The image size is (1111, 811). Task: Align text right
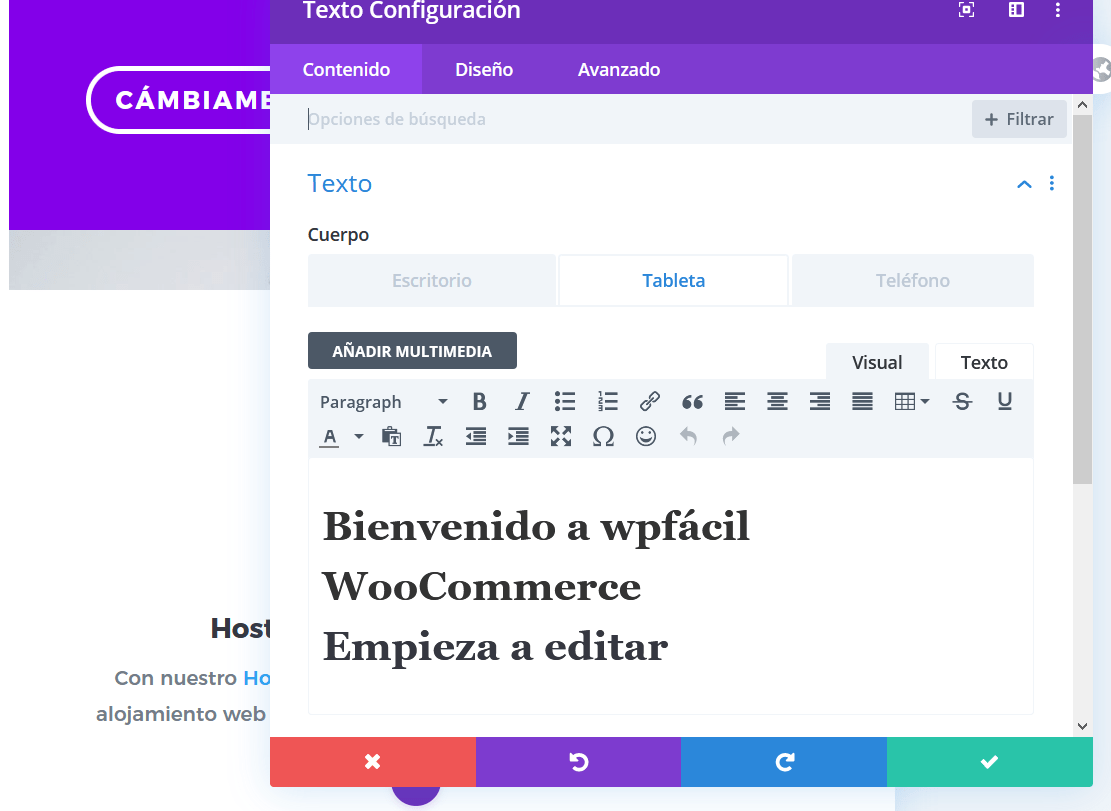pos(820,402)
